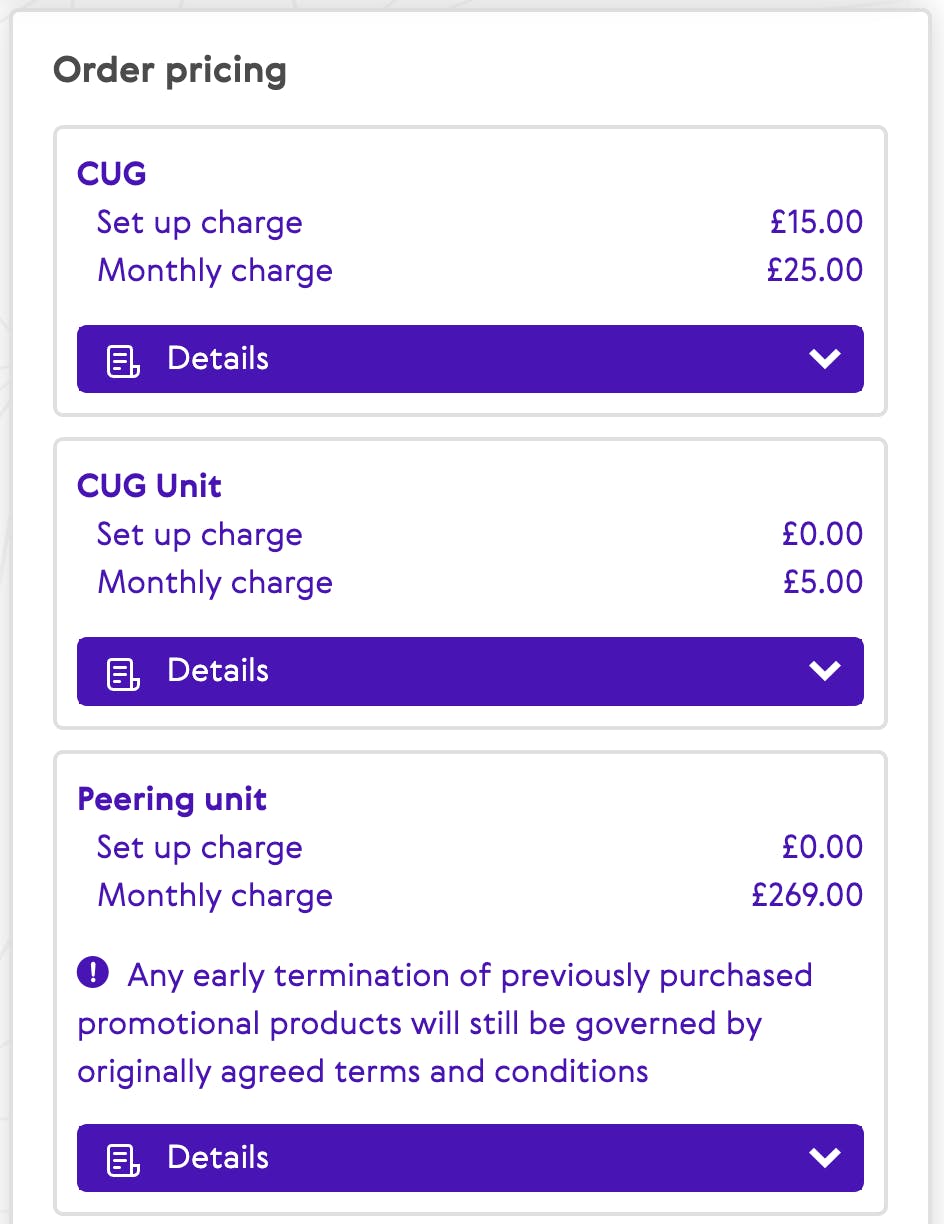944x1224 pixels.
Task: Select the Peering unit product title
Action: 172,799
